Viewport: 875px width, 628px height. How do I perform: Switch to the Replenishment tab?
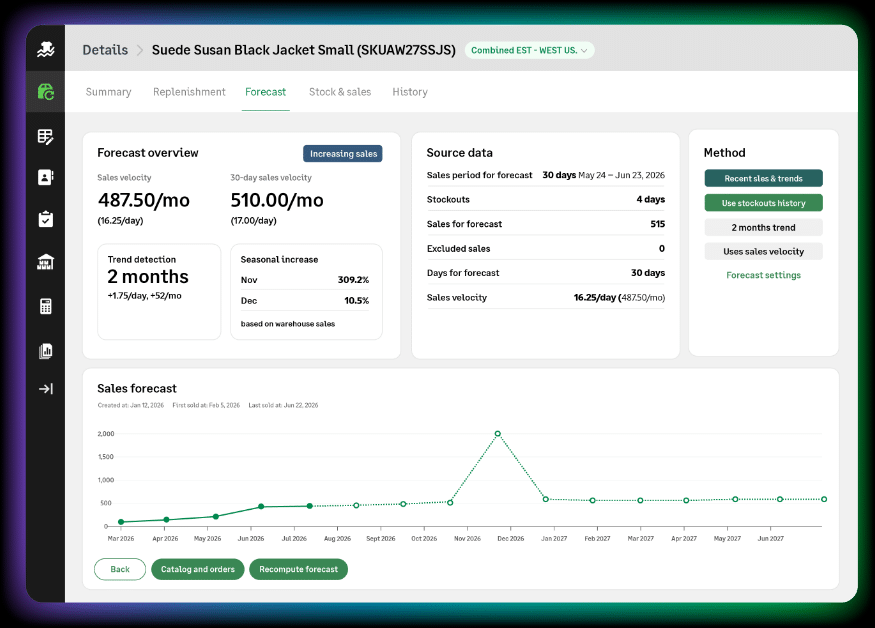click(189, 92)
